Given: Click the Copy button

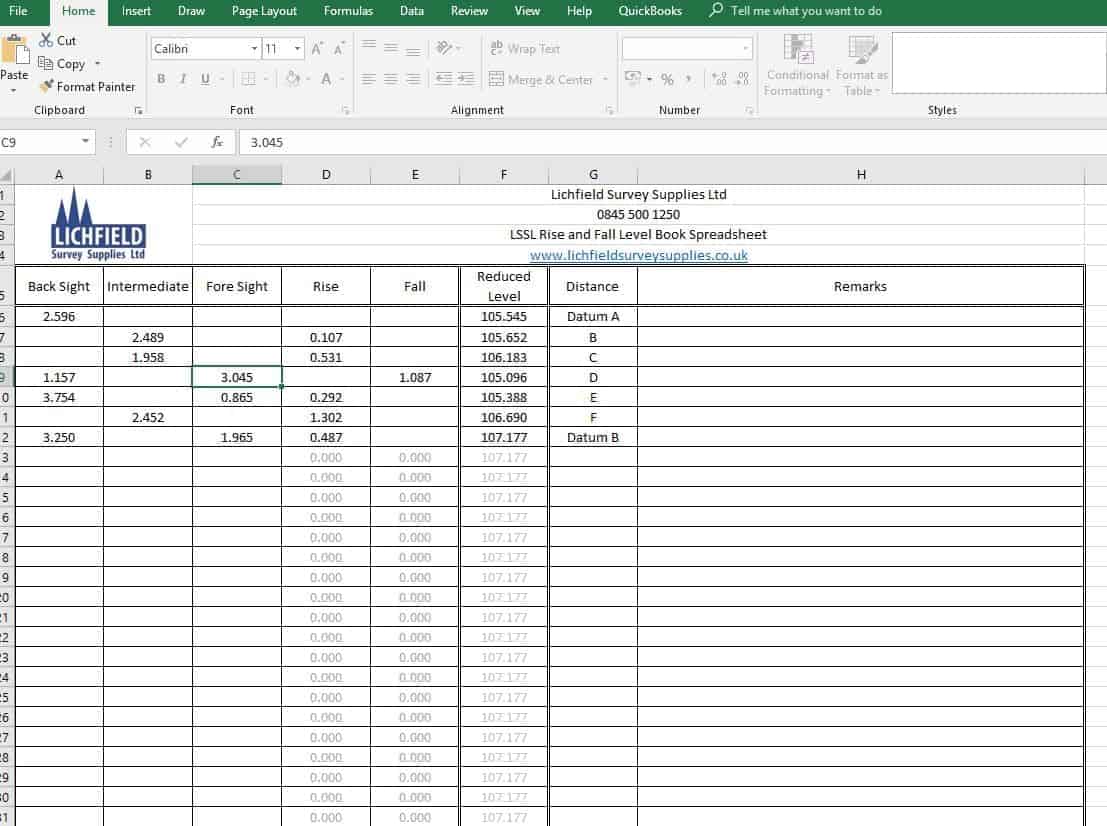Looking at the screenshot, I should point(61,64).
